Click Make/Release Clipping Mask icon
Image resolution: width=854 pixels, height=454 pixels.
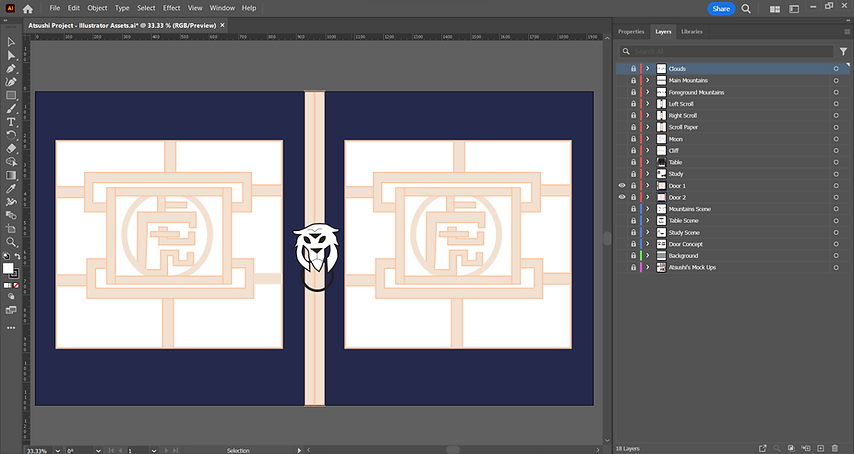tap(791, 449)
